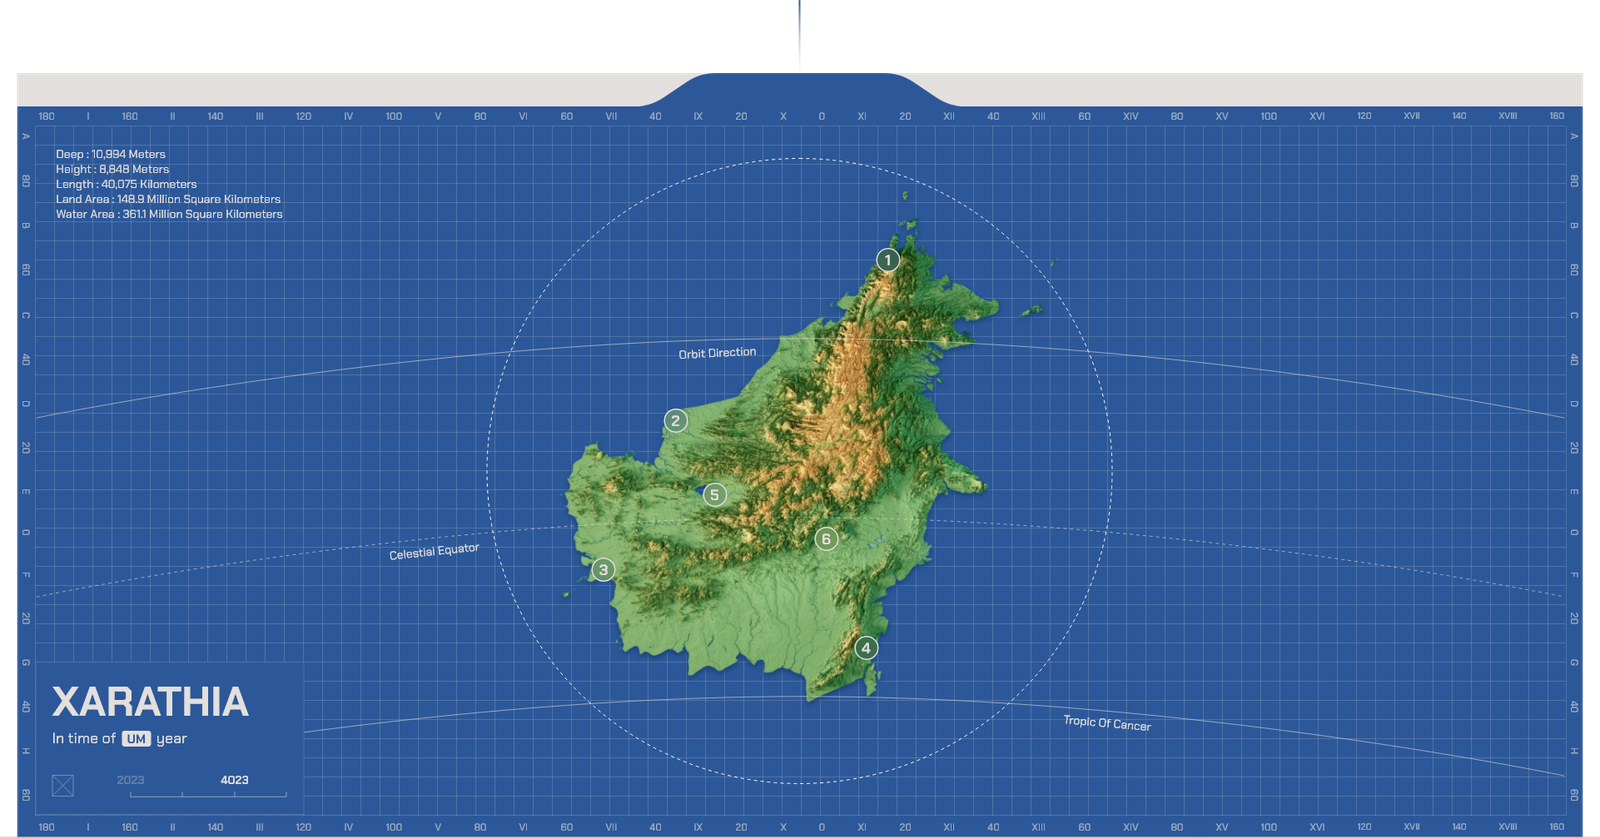
Task: Click the Deep : 10,994 Meters stat
Action: pos(111,154)
